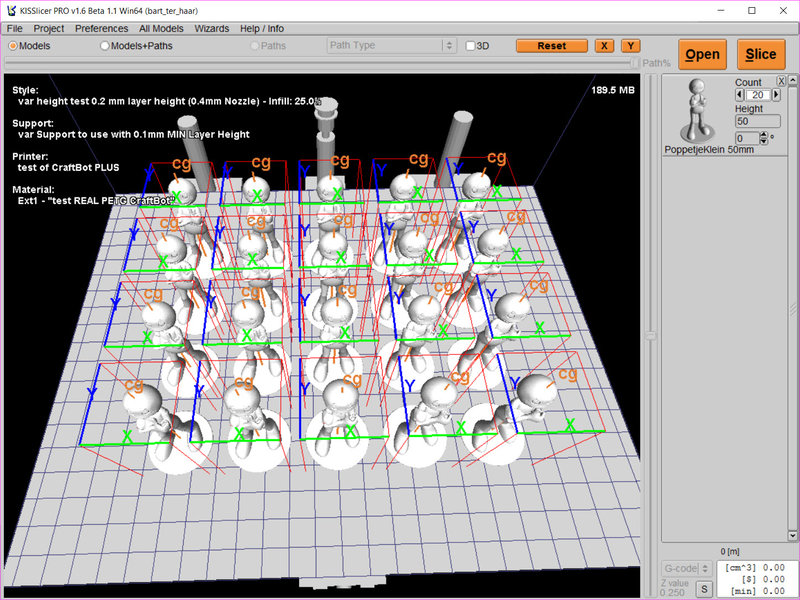The image size is (800, 600).
Task: Click the vertical layer slider beside the viewport
Action: coord(651,335)
